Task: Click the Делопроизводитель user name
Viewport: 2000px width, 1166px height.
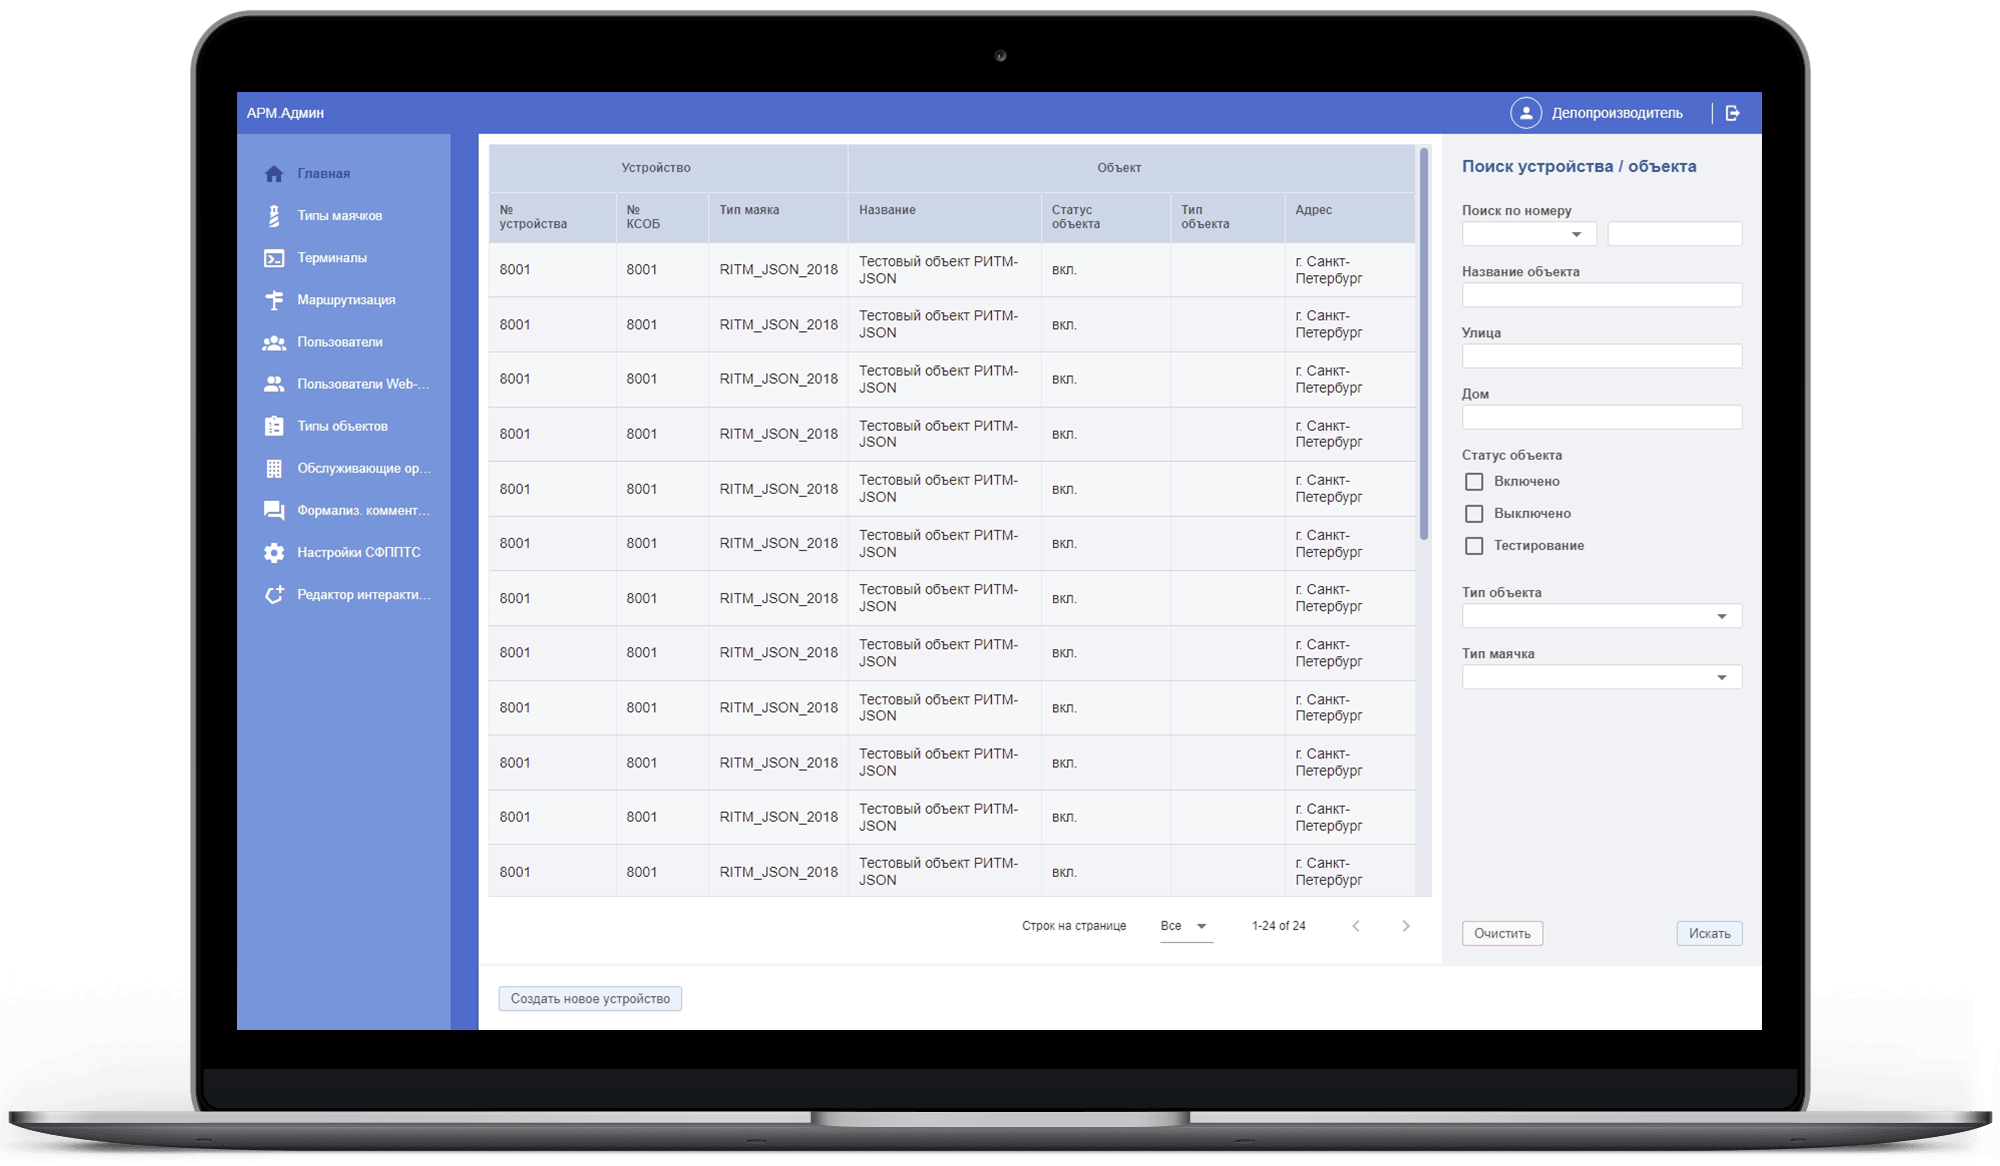Action: pyautogui.click(x=1617, y=113)
